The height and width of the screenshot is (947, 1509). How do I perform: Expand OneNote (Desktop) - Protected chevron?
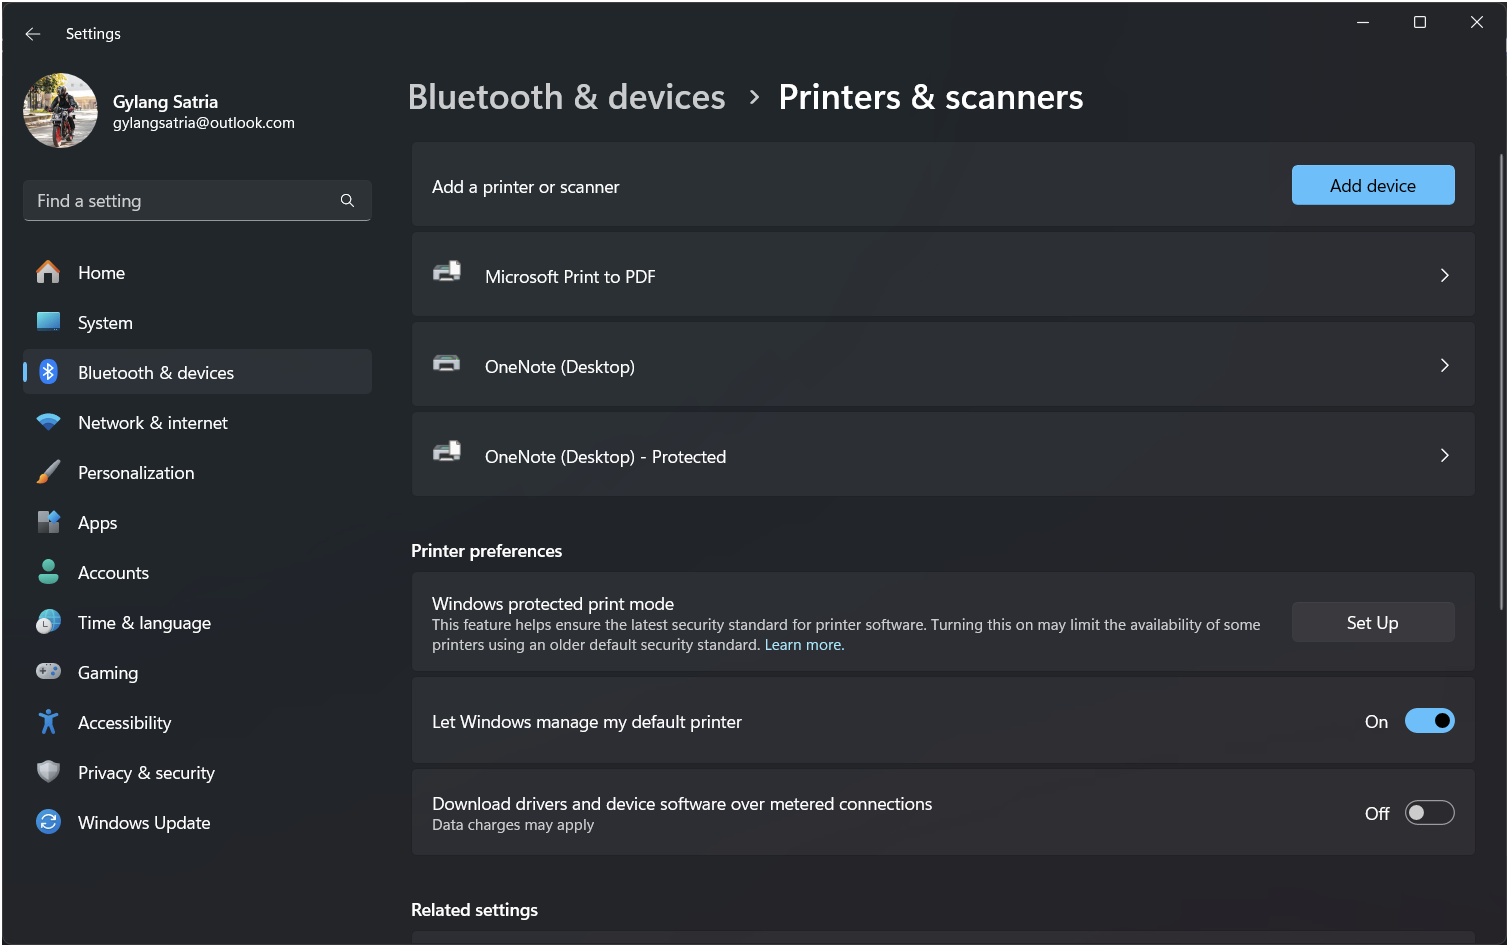click(x=1444, y=455)
